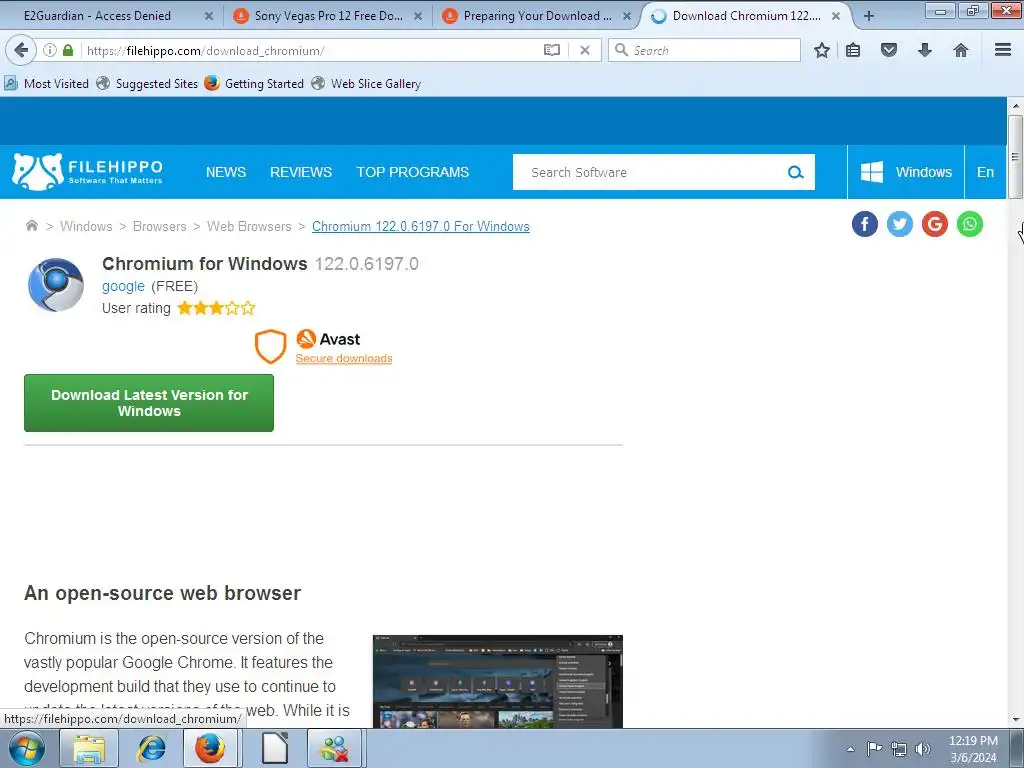Open Action Center flag icon
This screenshot has height=768, width=1024.
coord(874,748)
